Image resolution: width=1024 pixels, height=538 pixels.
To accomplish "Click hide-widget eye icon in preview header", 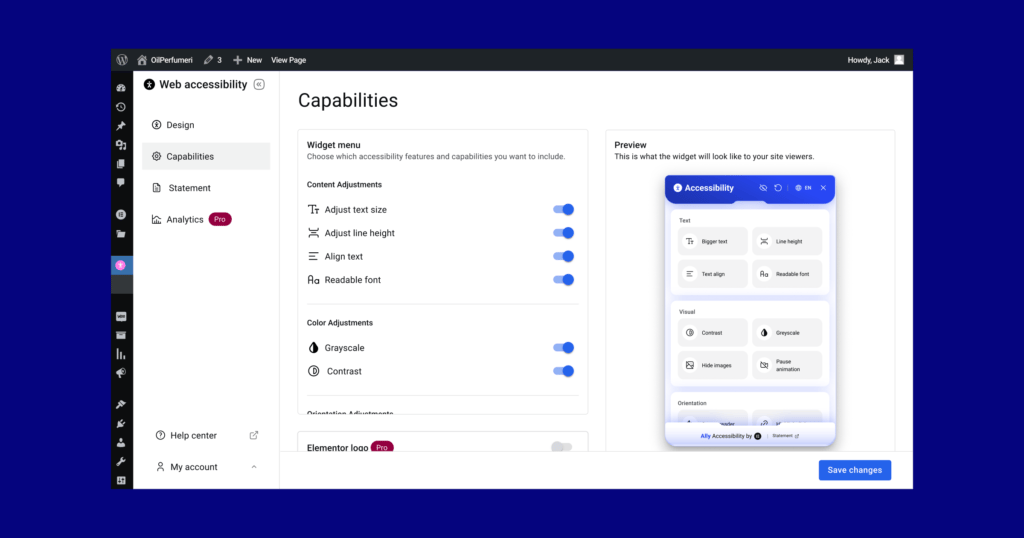I will [x=763, y=188].
